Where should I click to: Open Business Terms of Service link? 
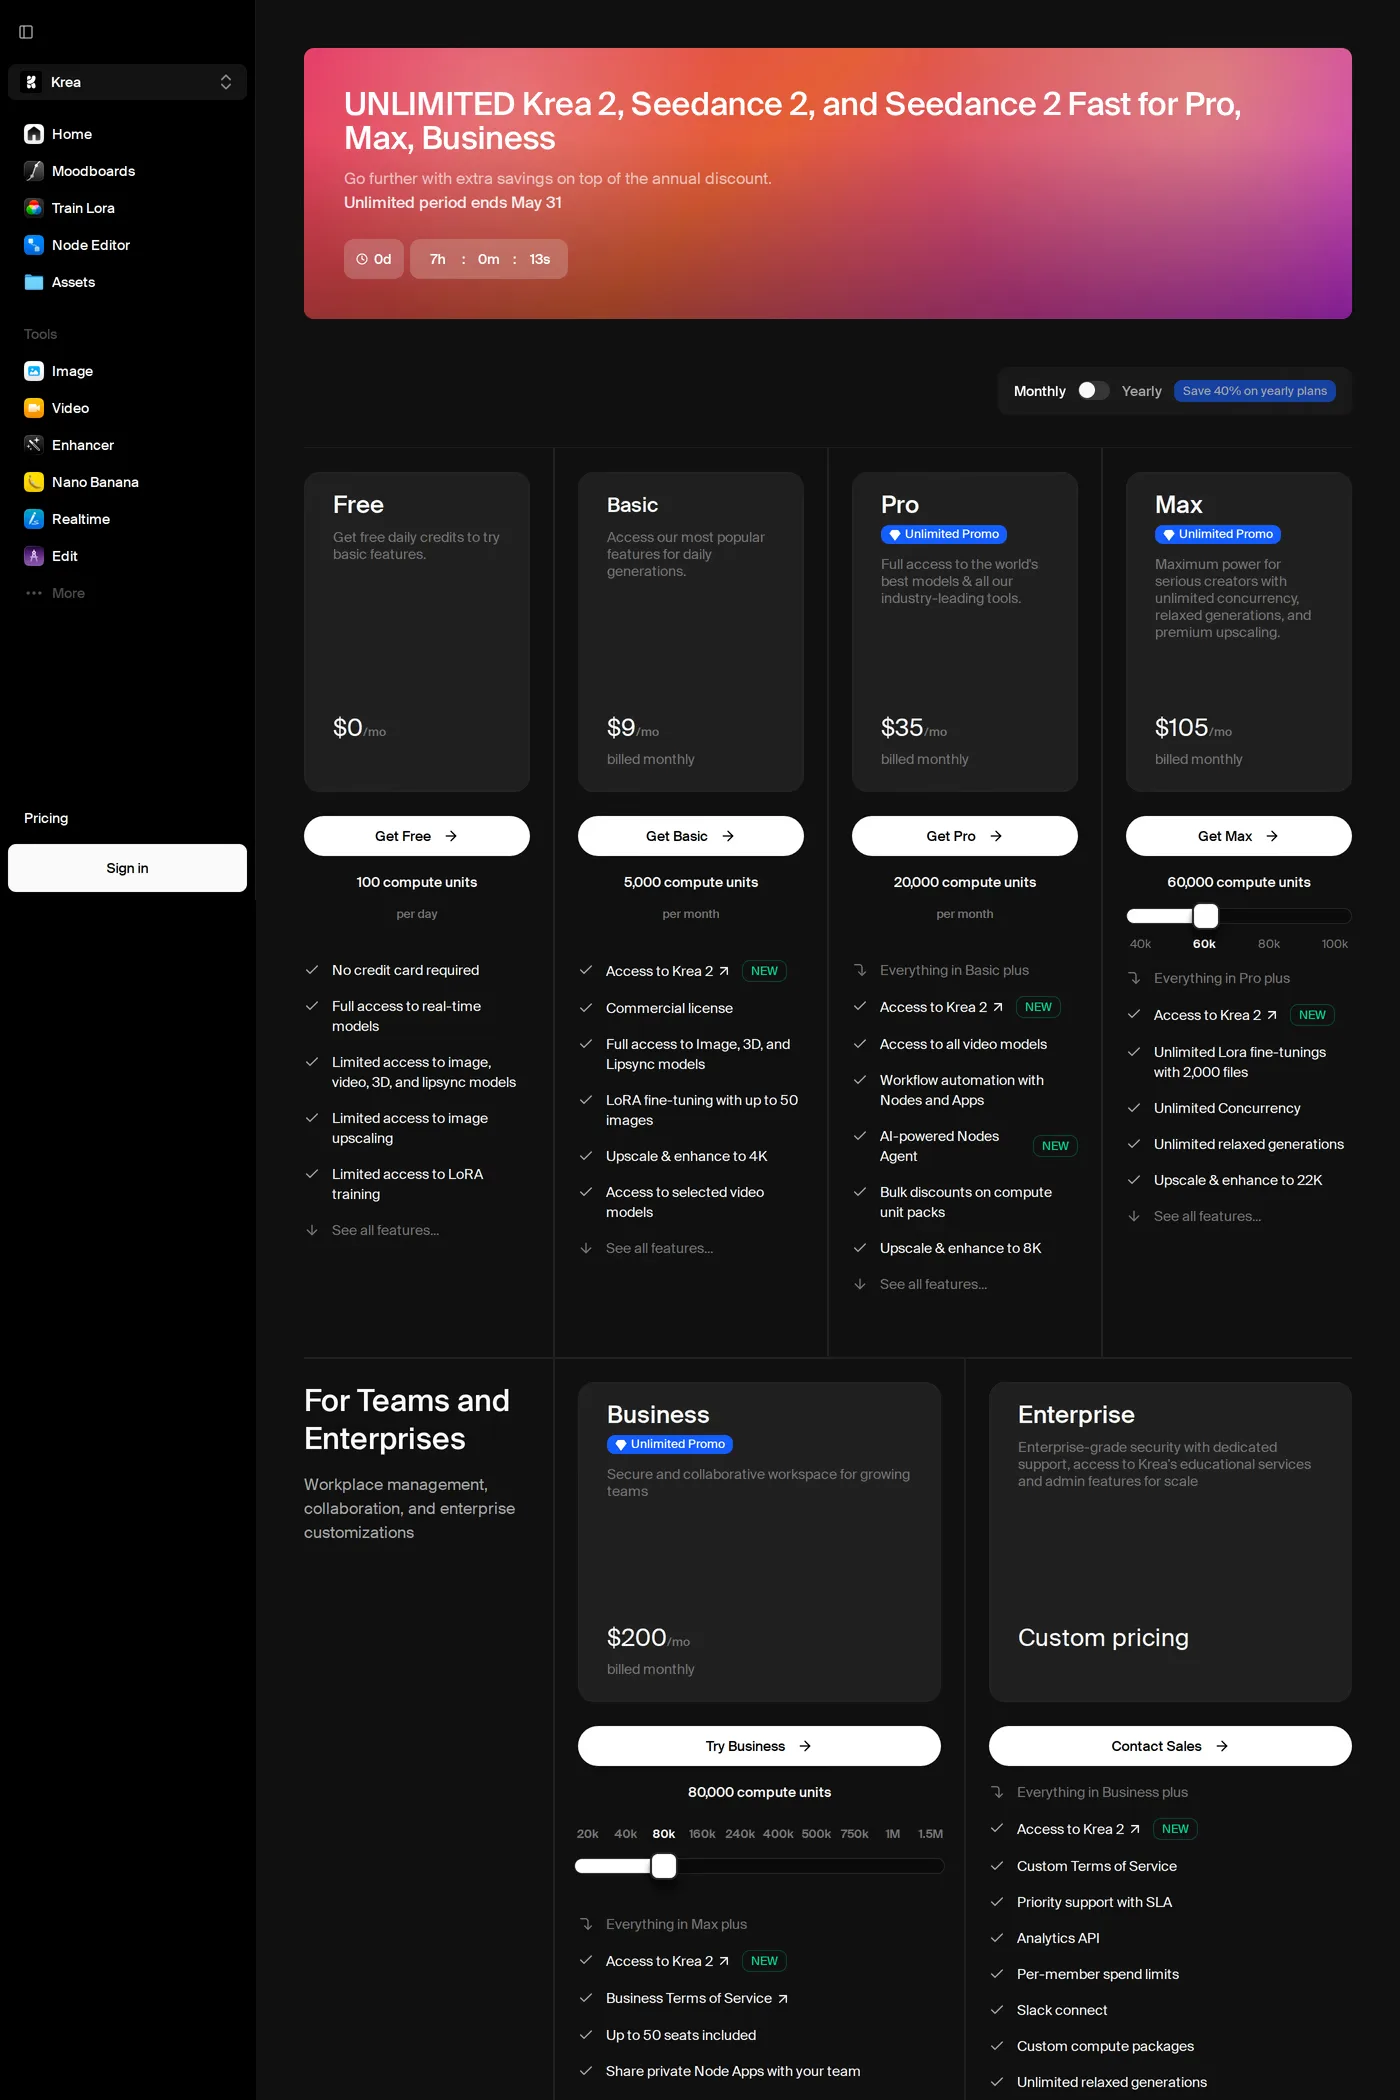697,1998
